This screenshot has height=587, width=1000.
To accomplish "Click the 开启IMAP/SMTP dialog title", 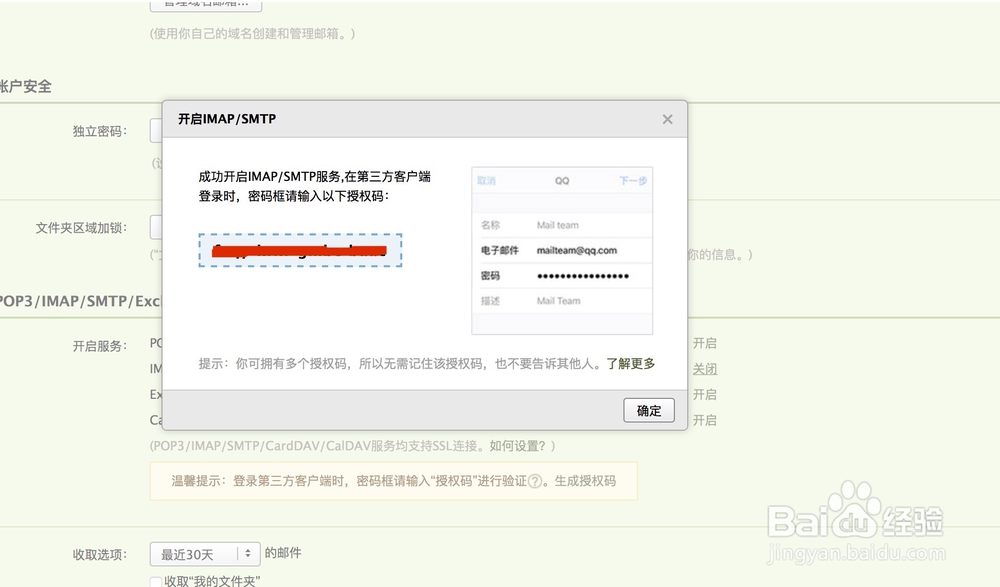I will pos(227,119).
